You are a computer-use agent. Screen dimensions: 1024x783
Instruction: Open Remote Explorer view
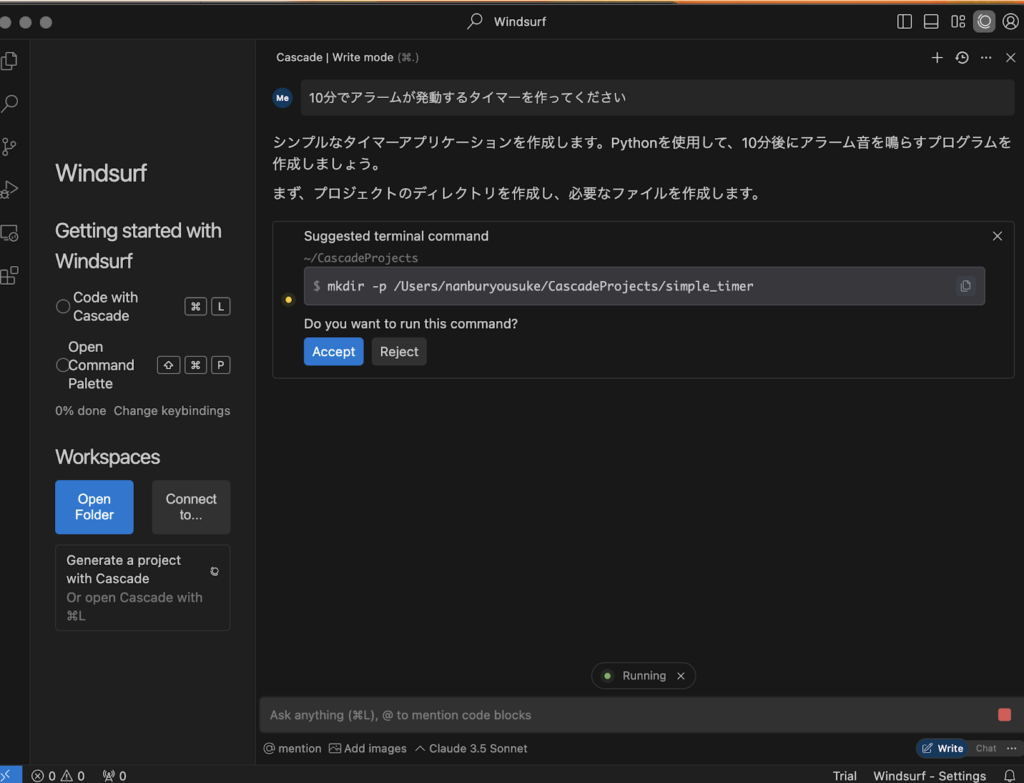(9, 232)
